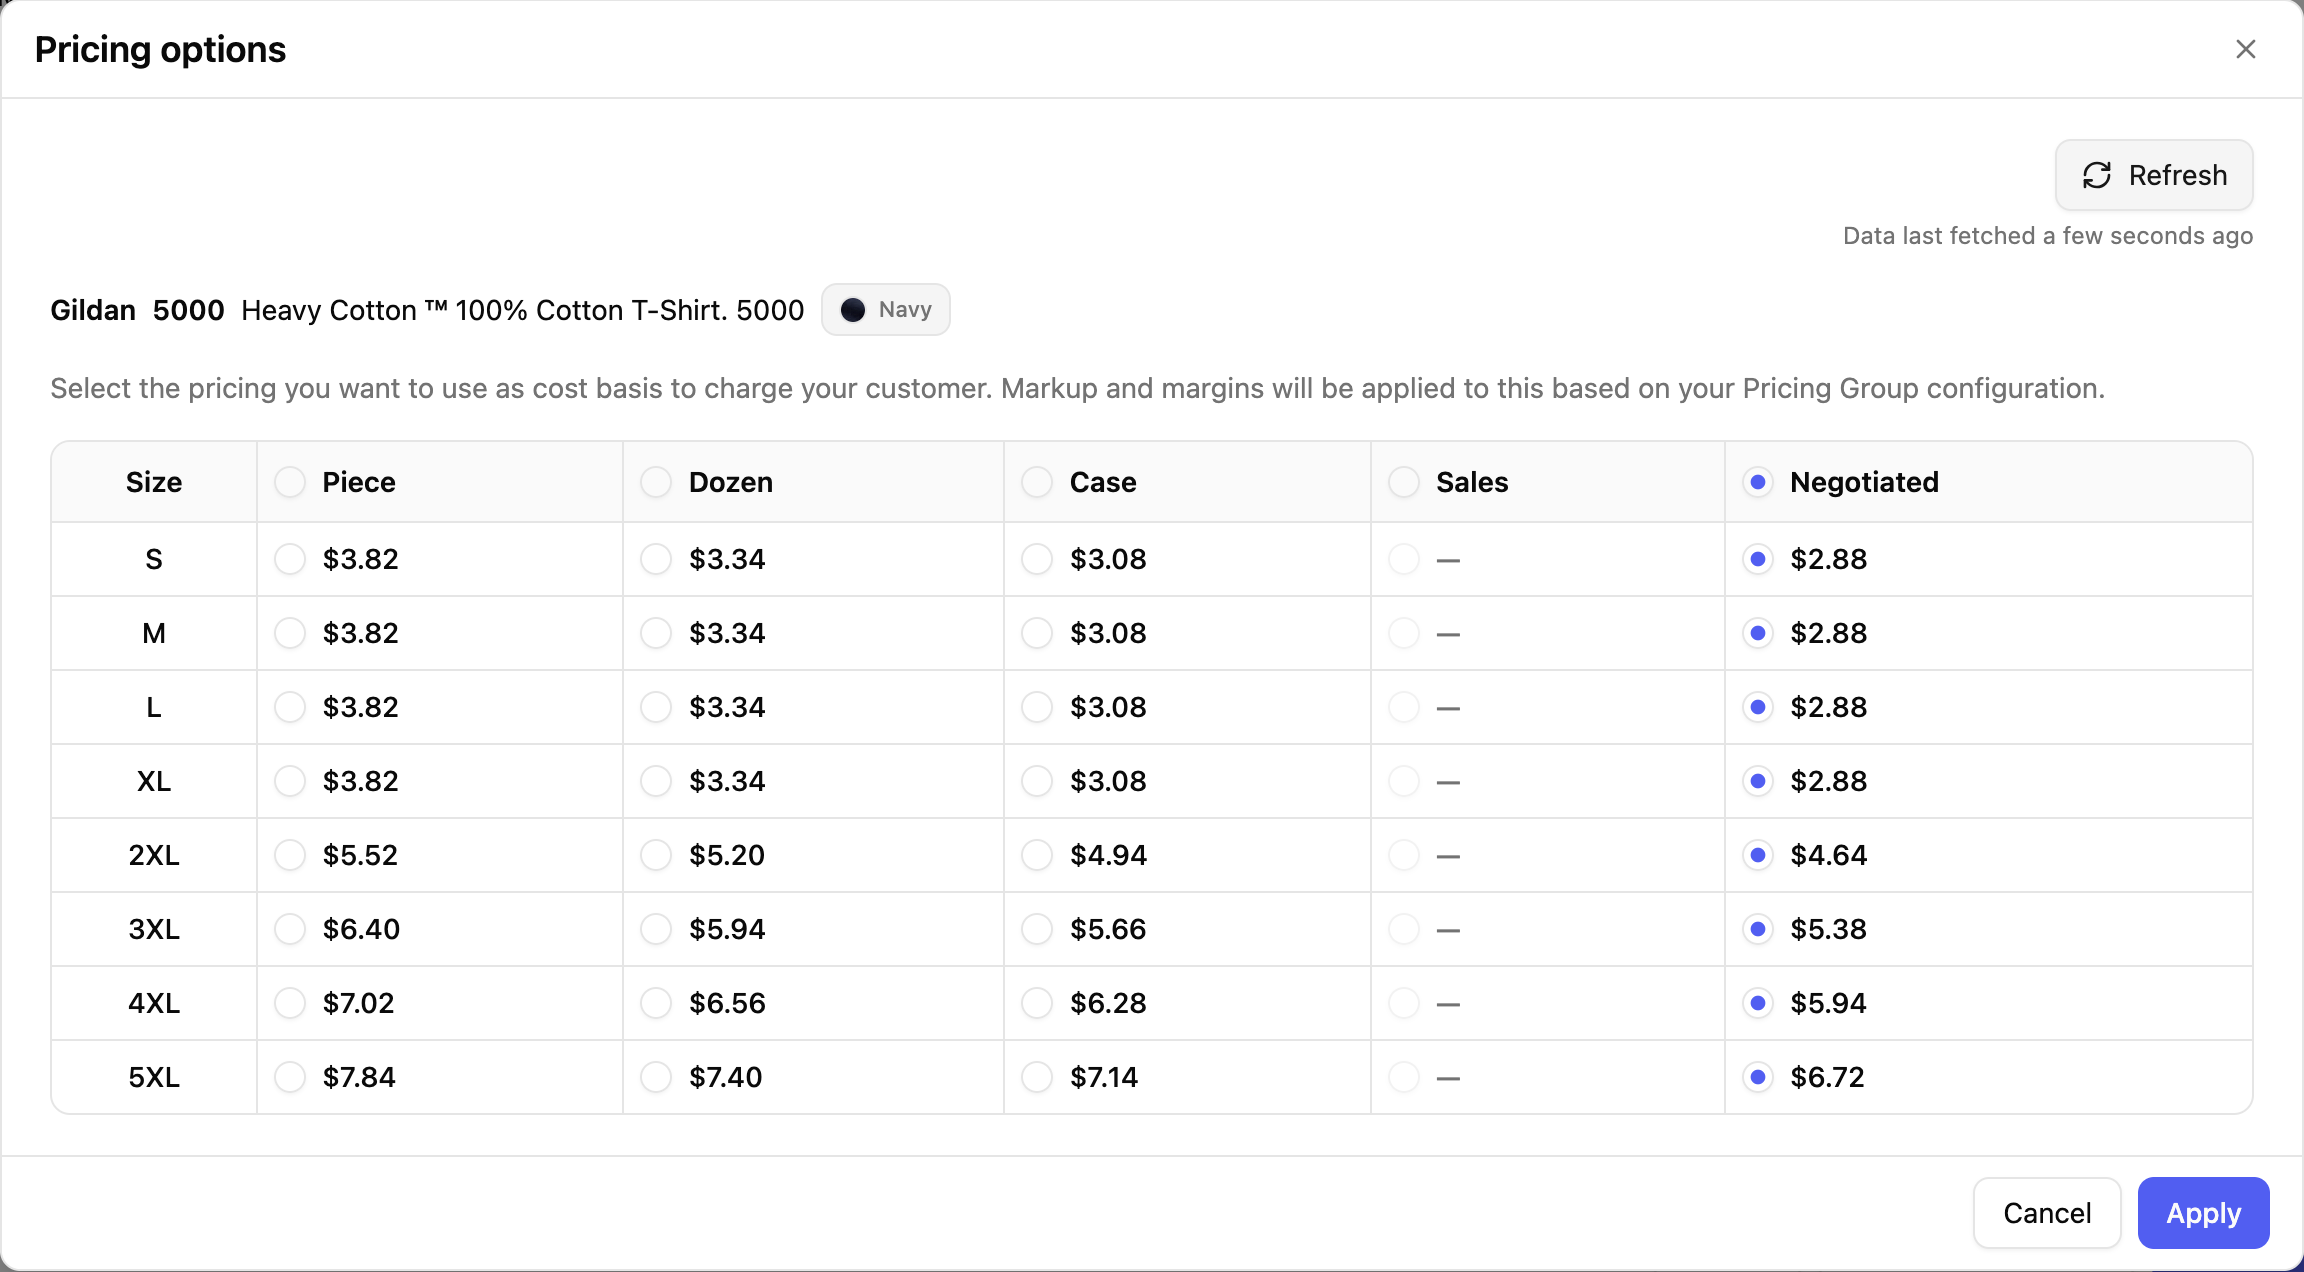The image size is (2304, 1272).
Task: Select Negotiated price $5.94 for 4XL
Action: pos(1758,1003)
